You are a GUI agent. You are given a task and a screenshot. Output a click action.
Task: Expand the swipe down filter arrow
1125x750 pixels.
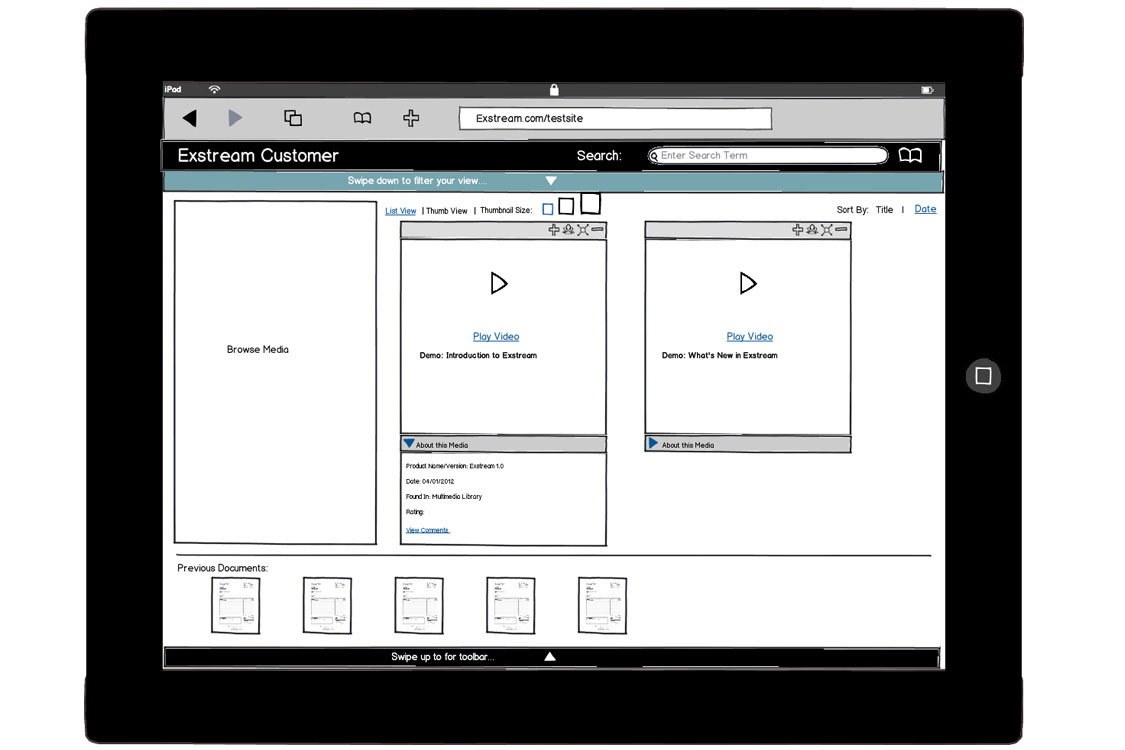(x=551, y=181)
